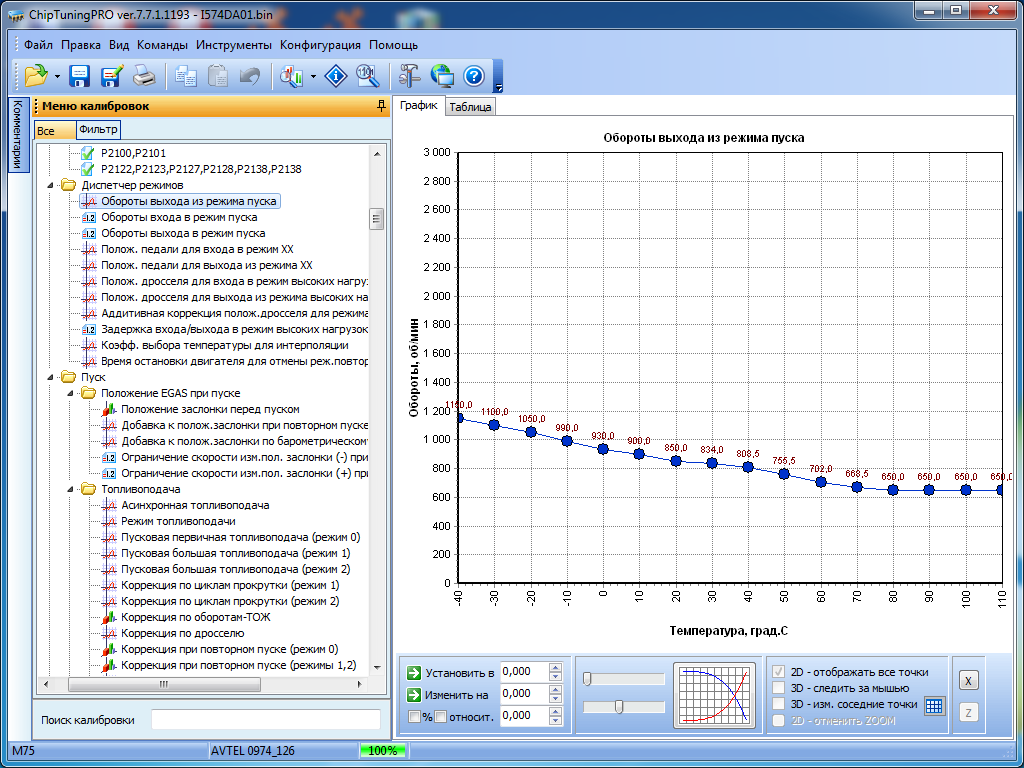The image size is (1024, 768).
Task: Click the blue question mark help icon
Action: (474, 76)
